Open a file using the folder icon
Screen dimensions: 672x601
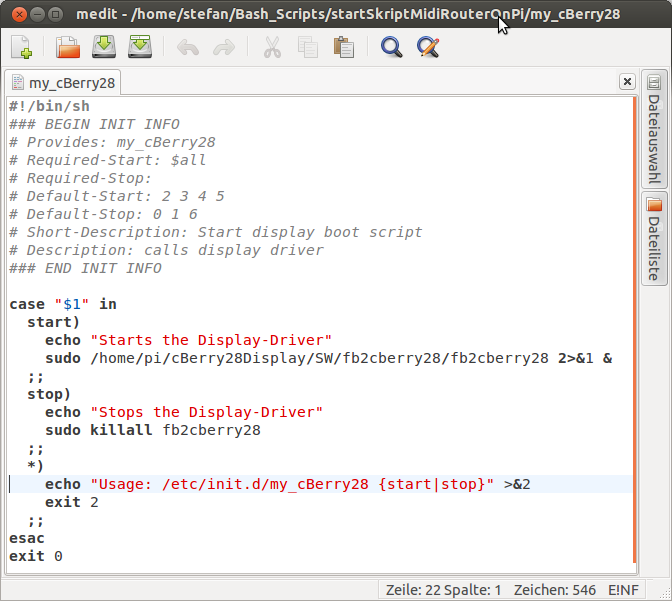coord(68,47)
